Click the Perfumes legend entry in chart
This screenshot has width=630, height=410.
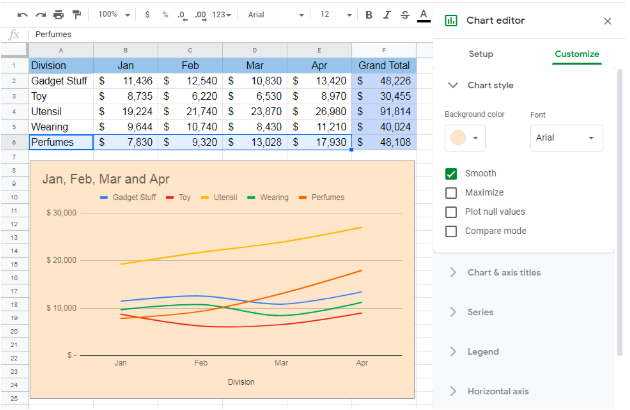coord(321,197)
